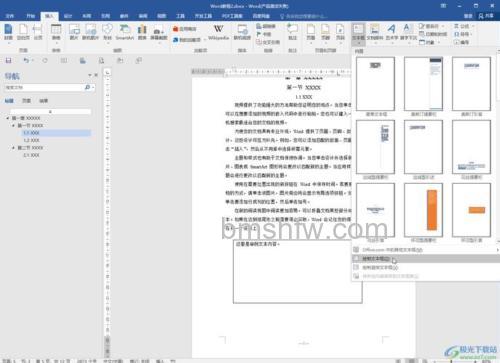Collapse the 第二节 XXXX heading
The height and width of the screenshot is (363, 500).
click(x=13, y=147)
